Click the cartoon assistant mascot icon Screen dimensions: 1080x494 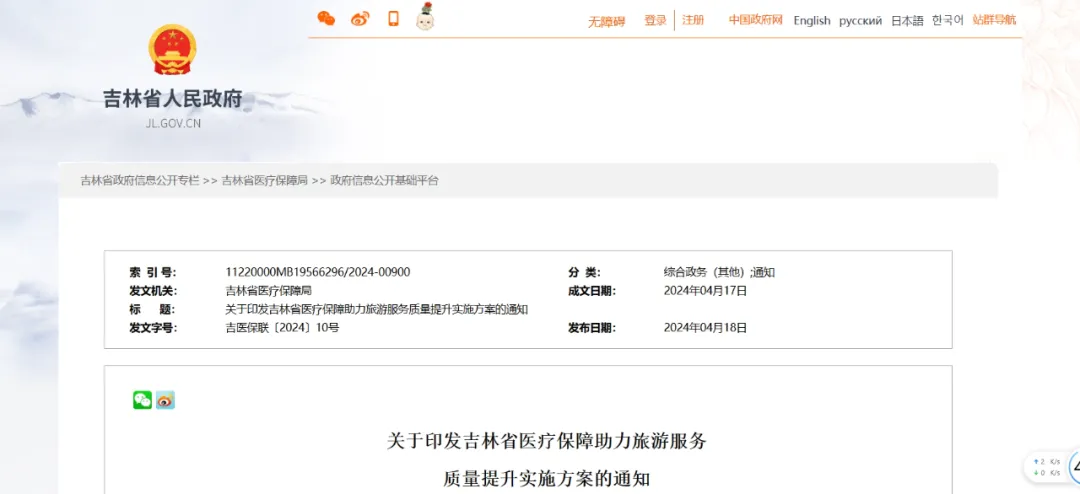pos(426,17)
